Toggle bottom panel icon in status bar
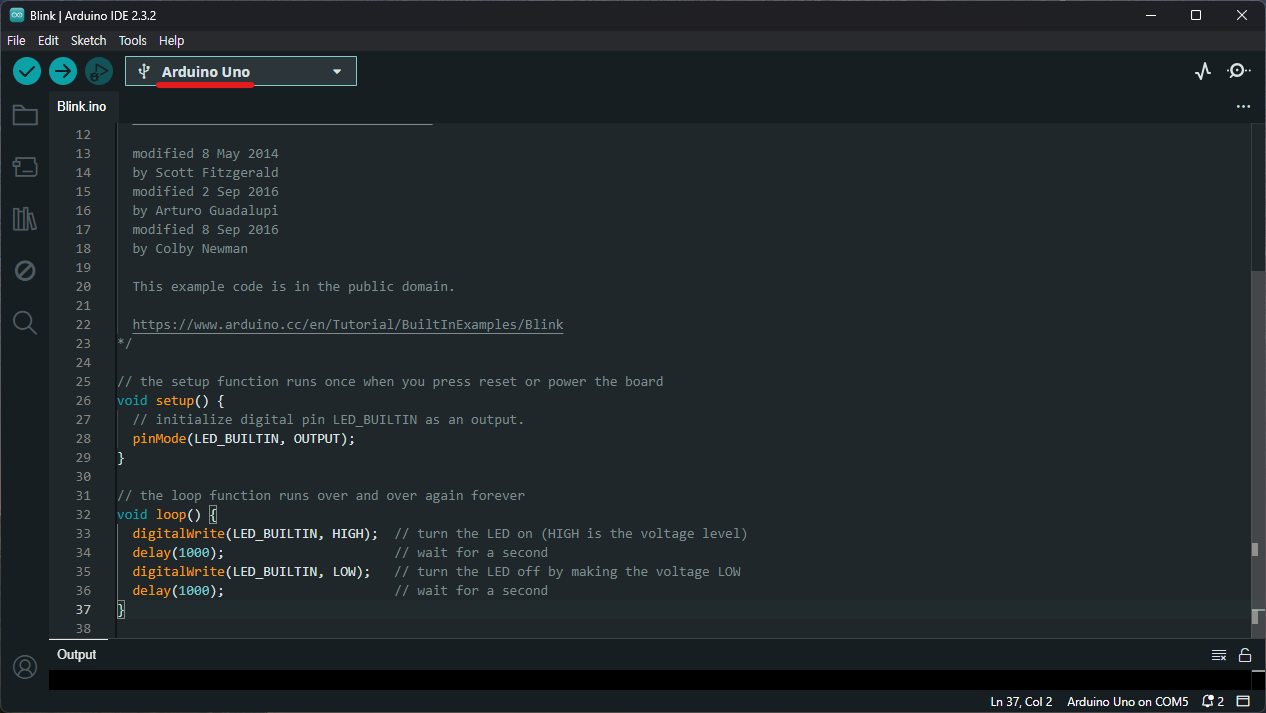 tap(1244, 701)
